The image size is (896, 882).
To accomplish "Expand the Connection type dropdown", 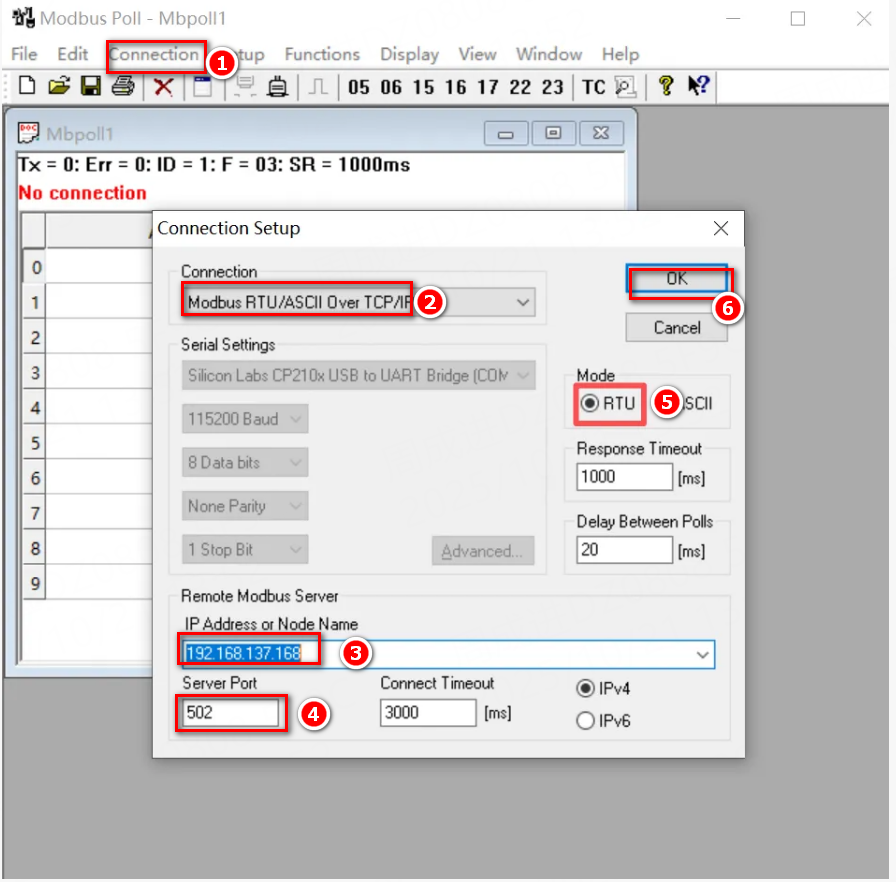I will tap(522, 302).
